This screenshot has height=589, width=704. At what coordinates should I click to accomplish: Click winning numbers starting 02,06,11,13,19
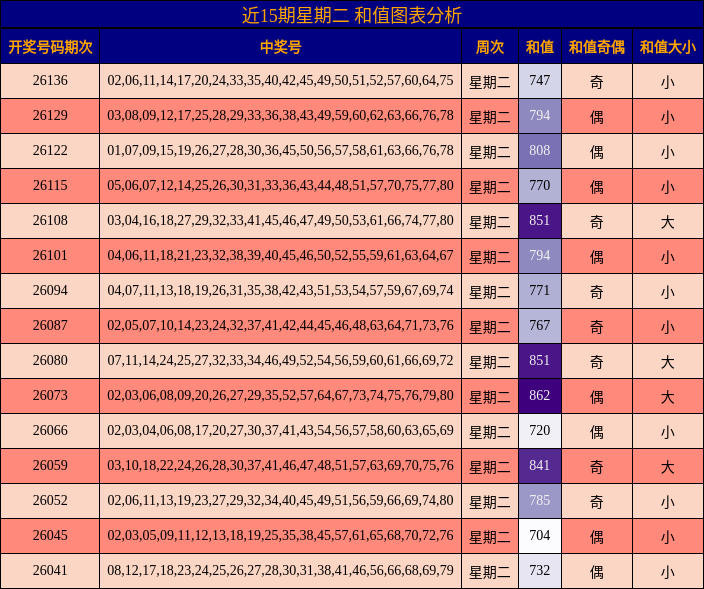click(281, 501)
